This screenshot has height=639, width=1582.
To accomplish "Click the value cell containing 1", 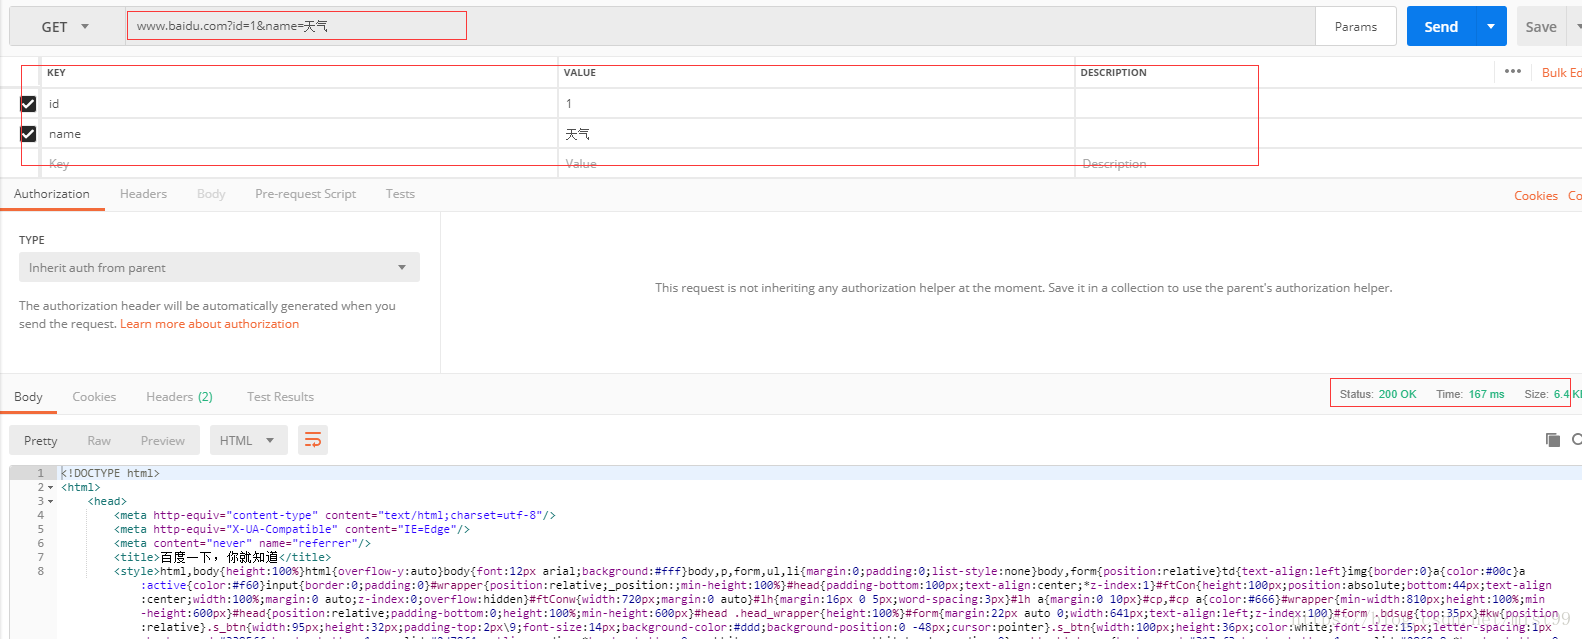I will [816, 104].
